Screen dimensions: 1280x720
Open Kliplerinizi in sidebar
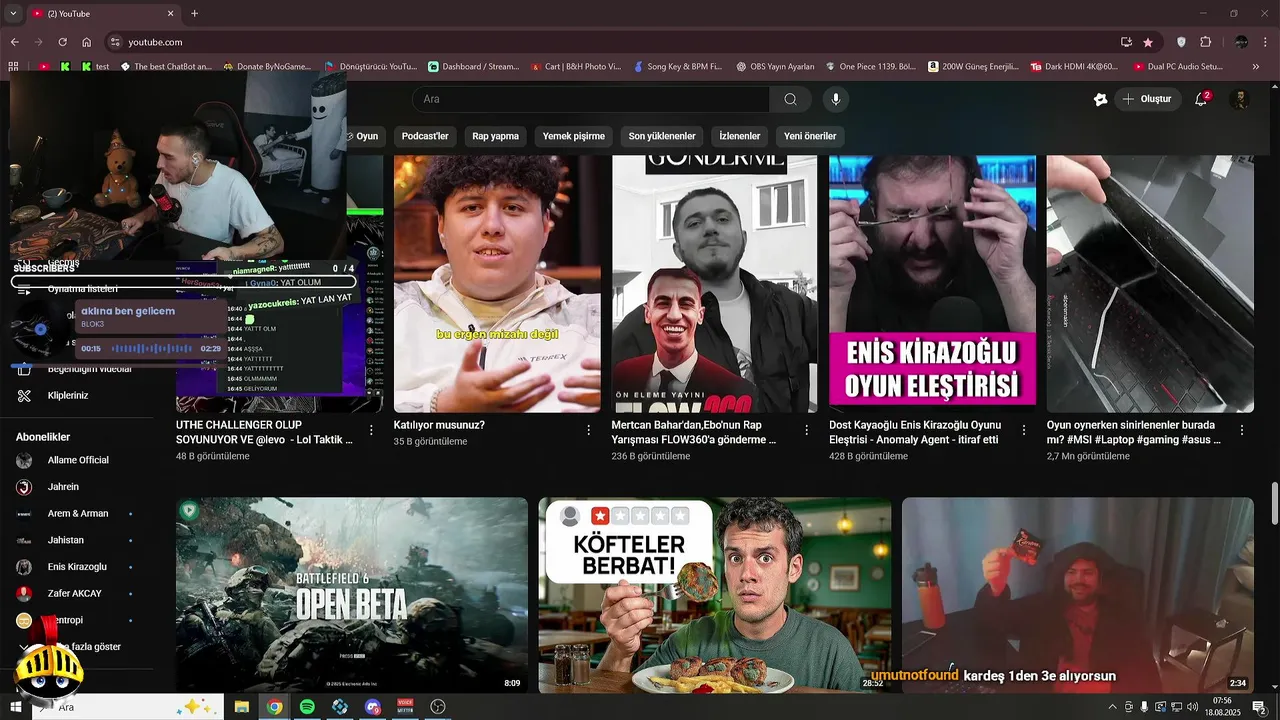[x=68, y=396]
